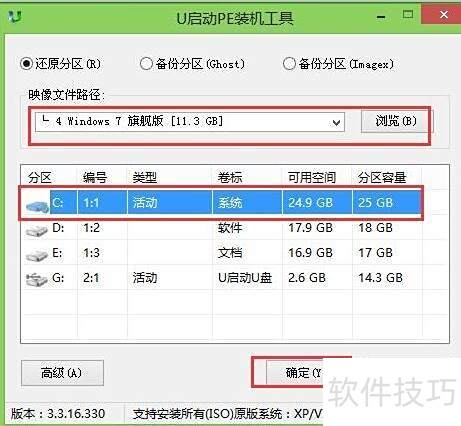Click the 卷标 column header
Screen dimensions: 461x426
pyautogui.click(x=230, y=177)
